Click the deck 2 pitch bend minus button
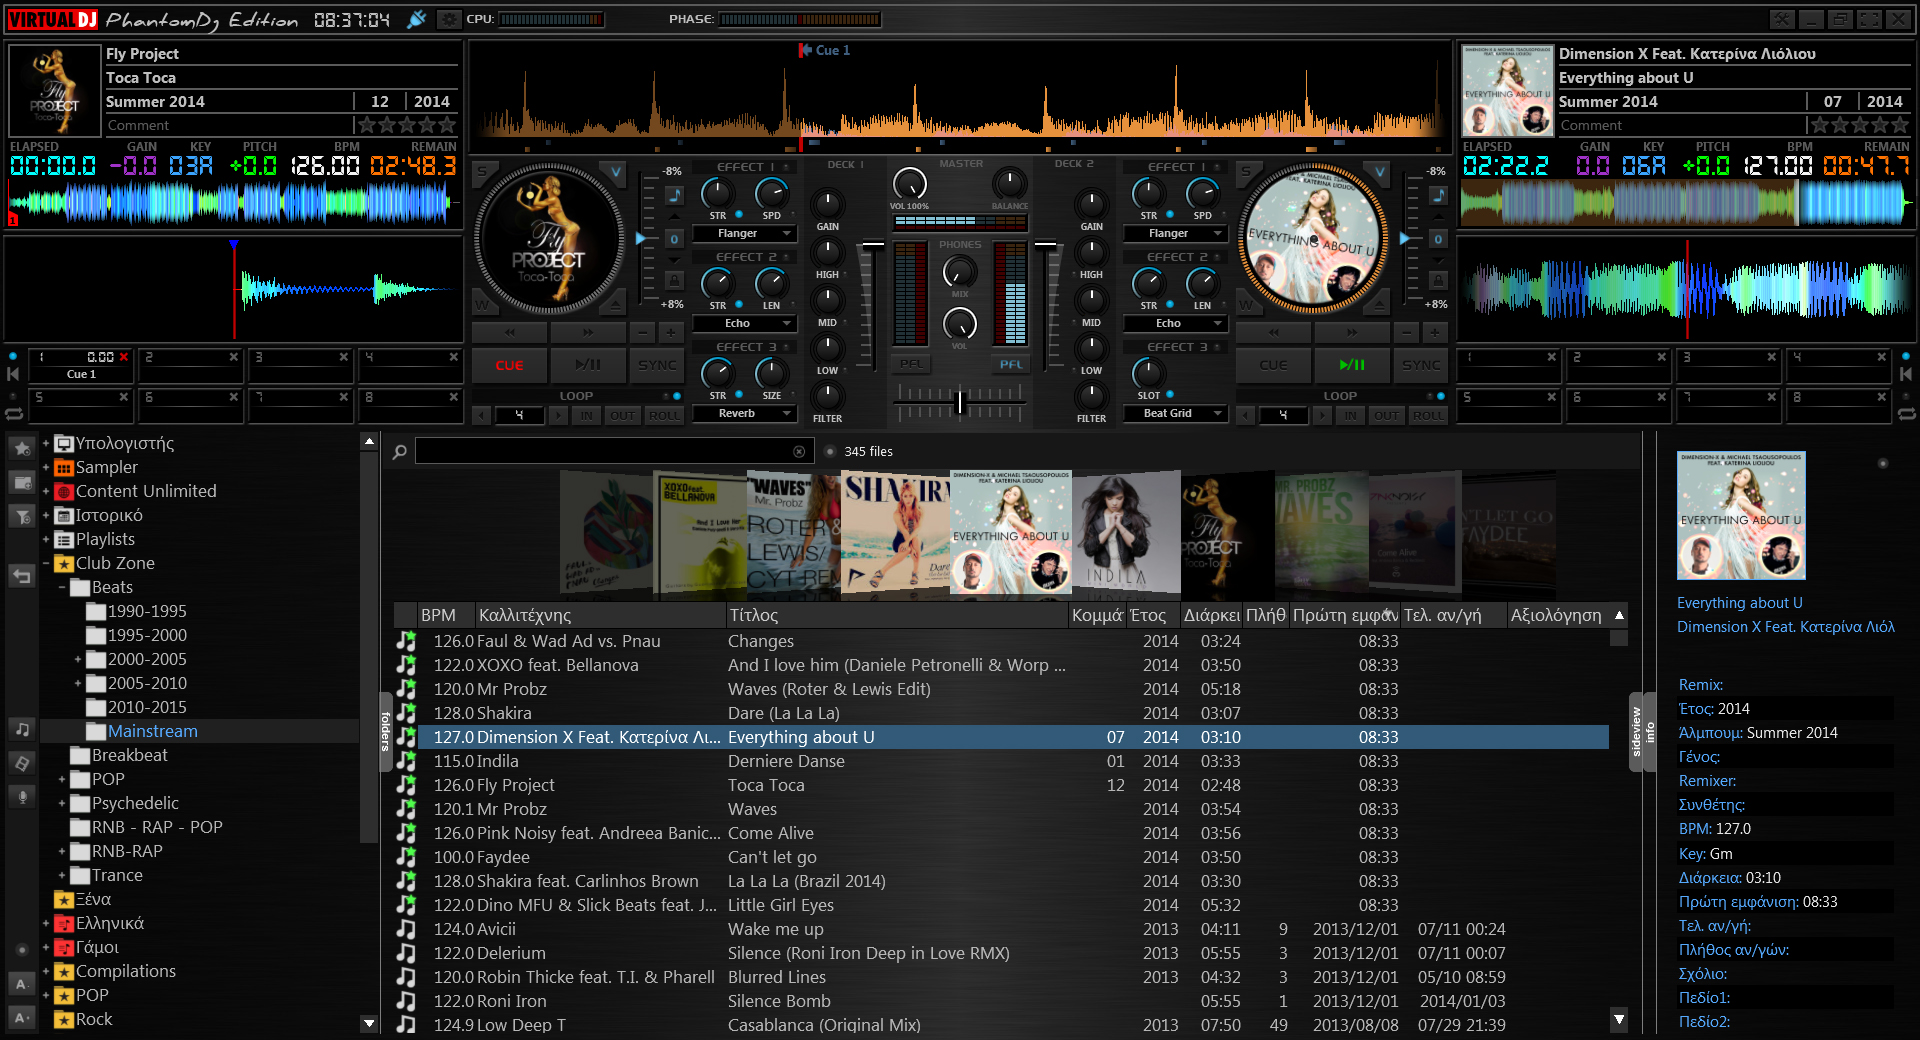1920x1040 pixels. (1407, 332)
